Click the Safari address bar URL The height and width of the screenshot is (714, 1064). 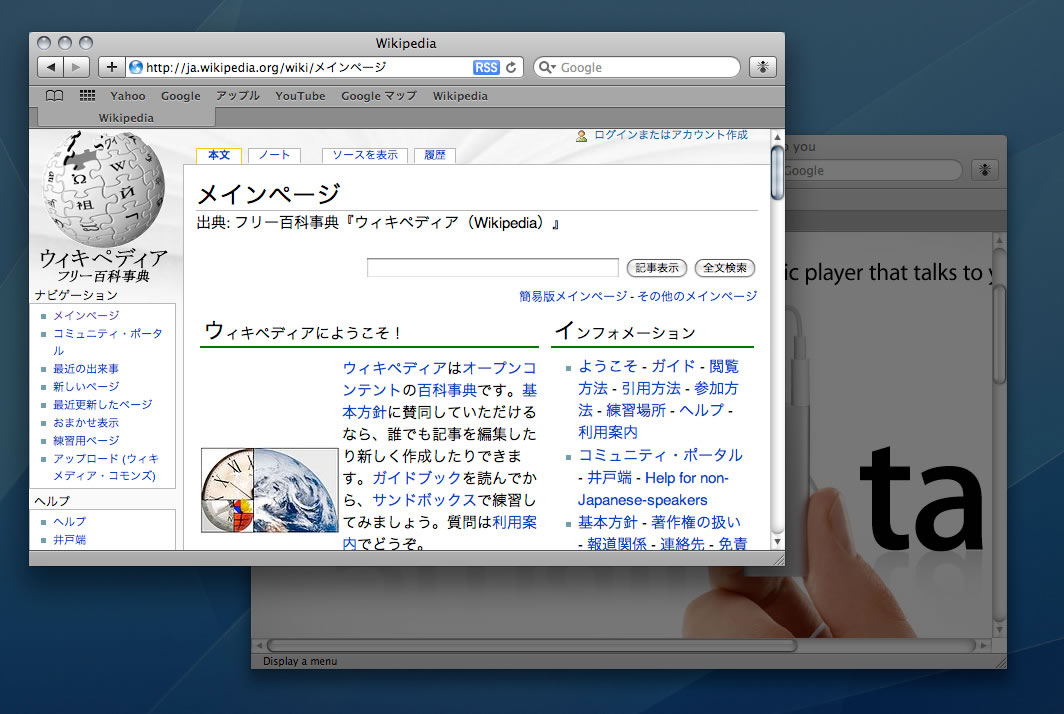pos(266,67)
